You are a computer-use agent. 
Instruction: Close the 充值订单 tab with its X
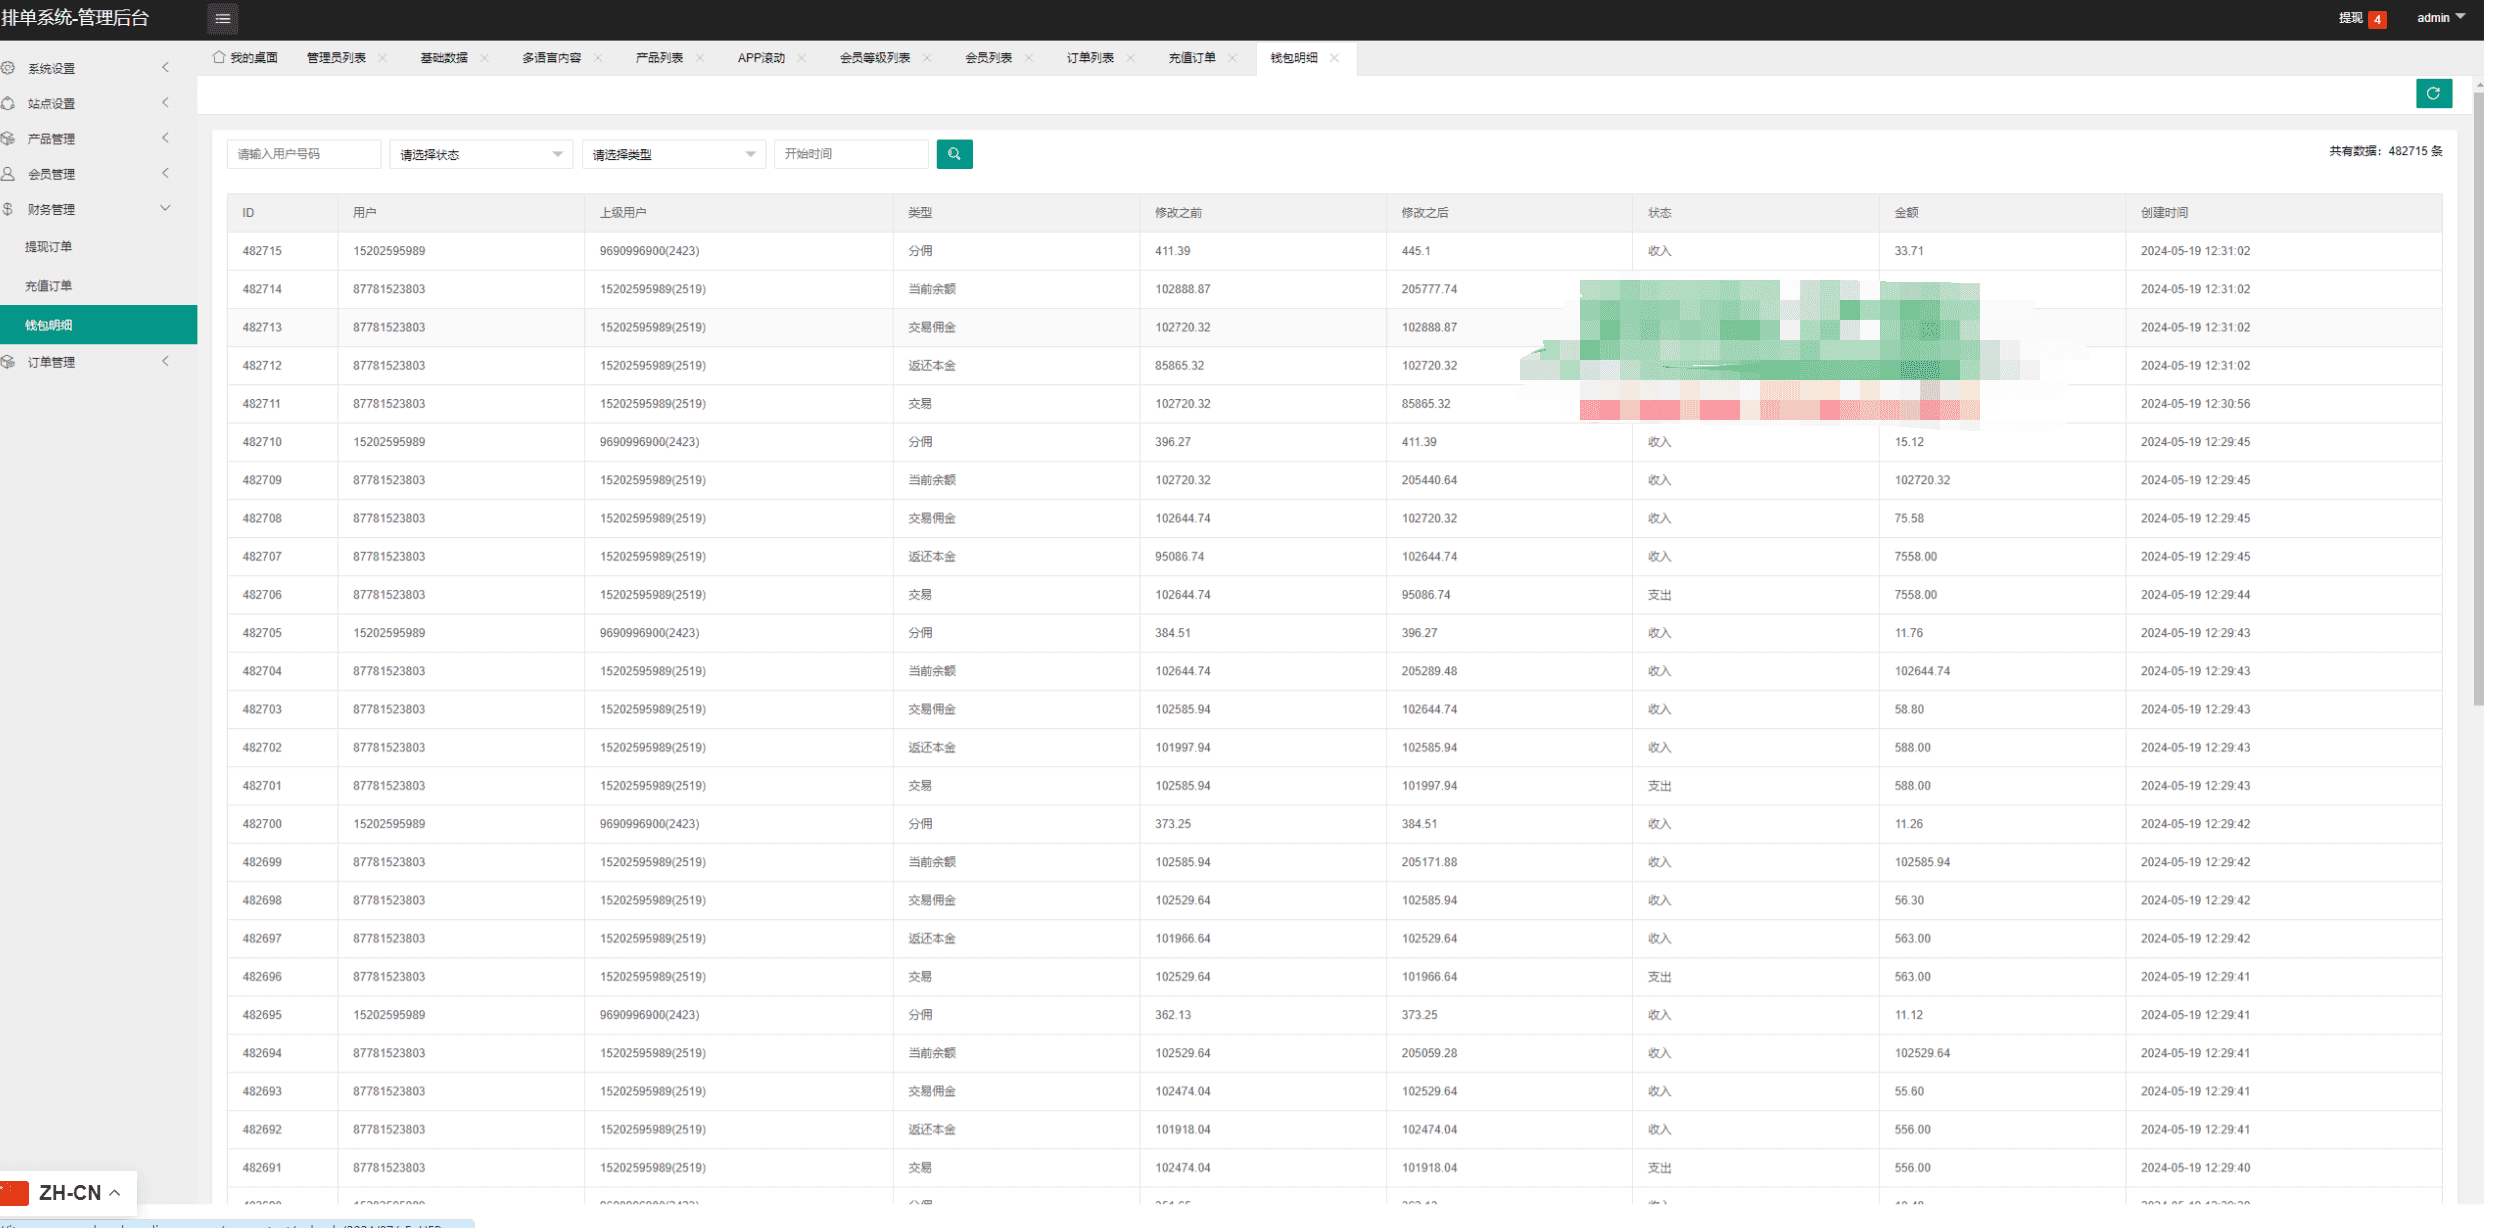tap(1232, 58)
